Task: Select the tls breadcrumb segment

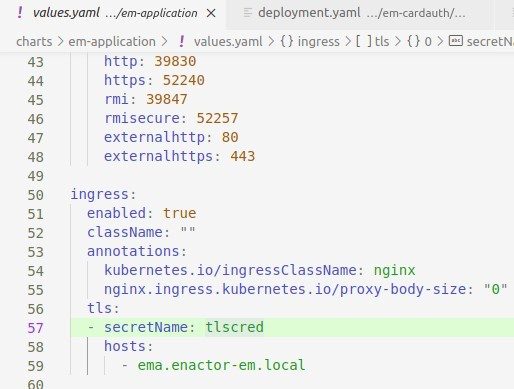Action: (382, 42)
